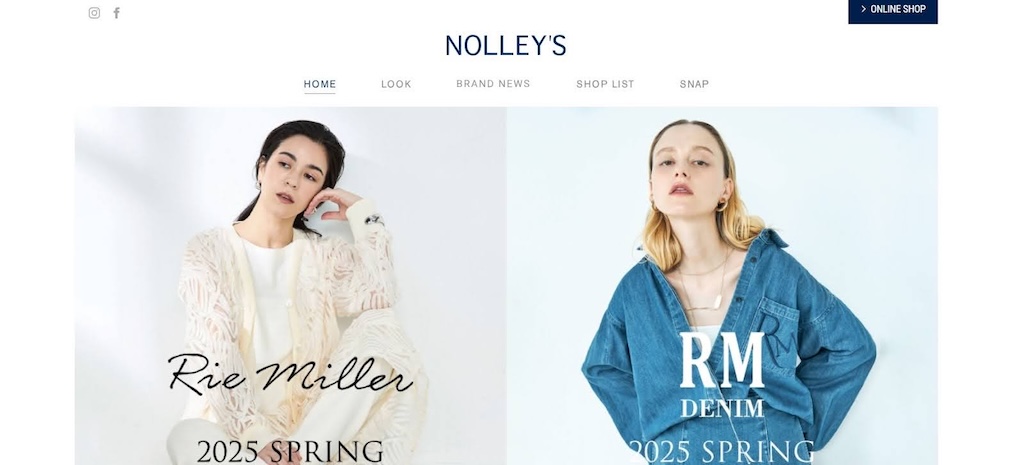Select the HOME navigation tab
Image resolution: width=1024 pixels, height=465 pixels.
[x=319, y=84]
